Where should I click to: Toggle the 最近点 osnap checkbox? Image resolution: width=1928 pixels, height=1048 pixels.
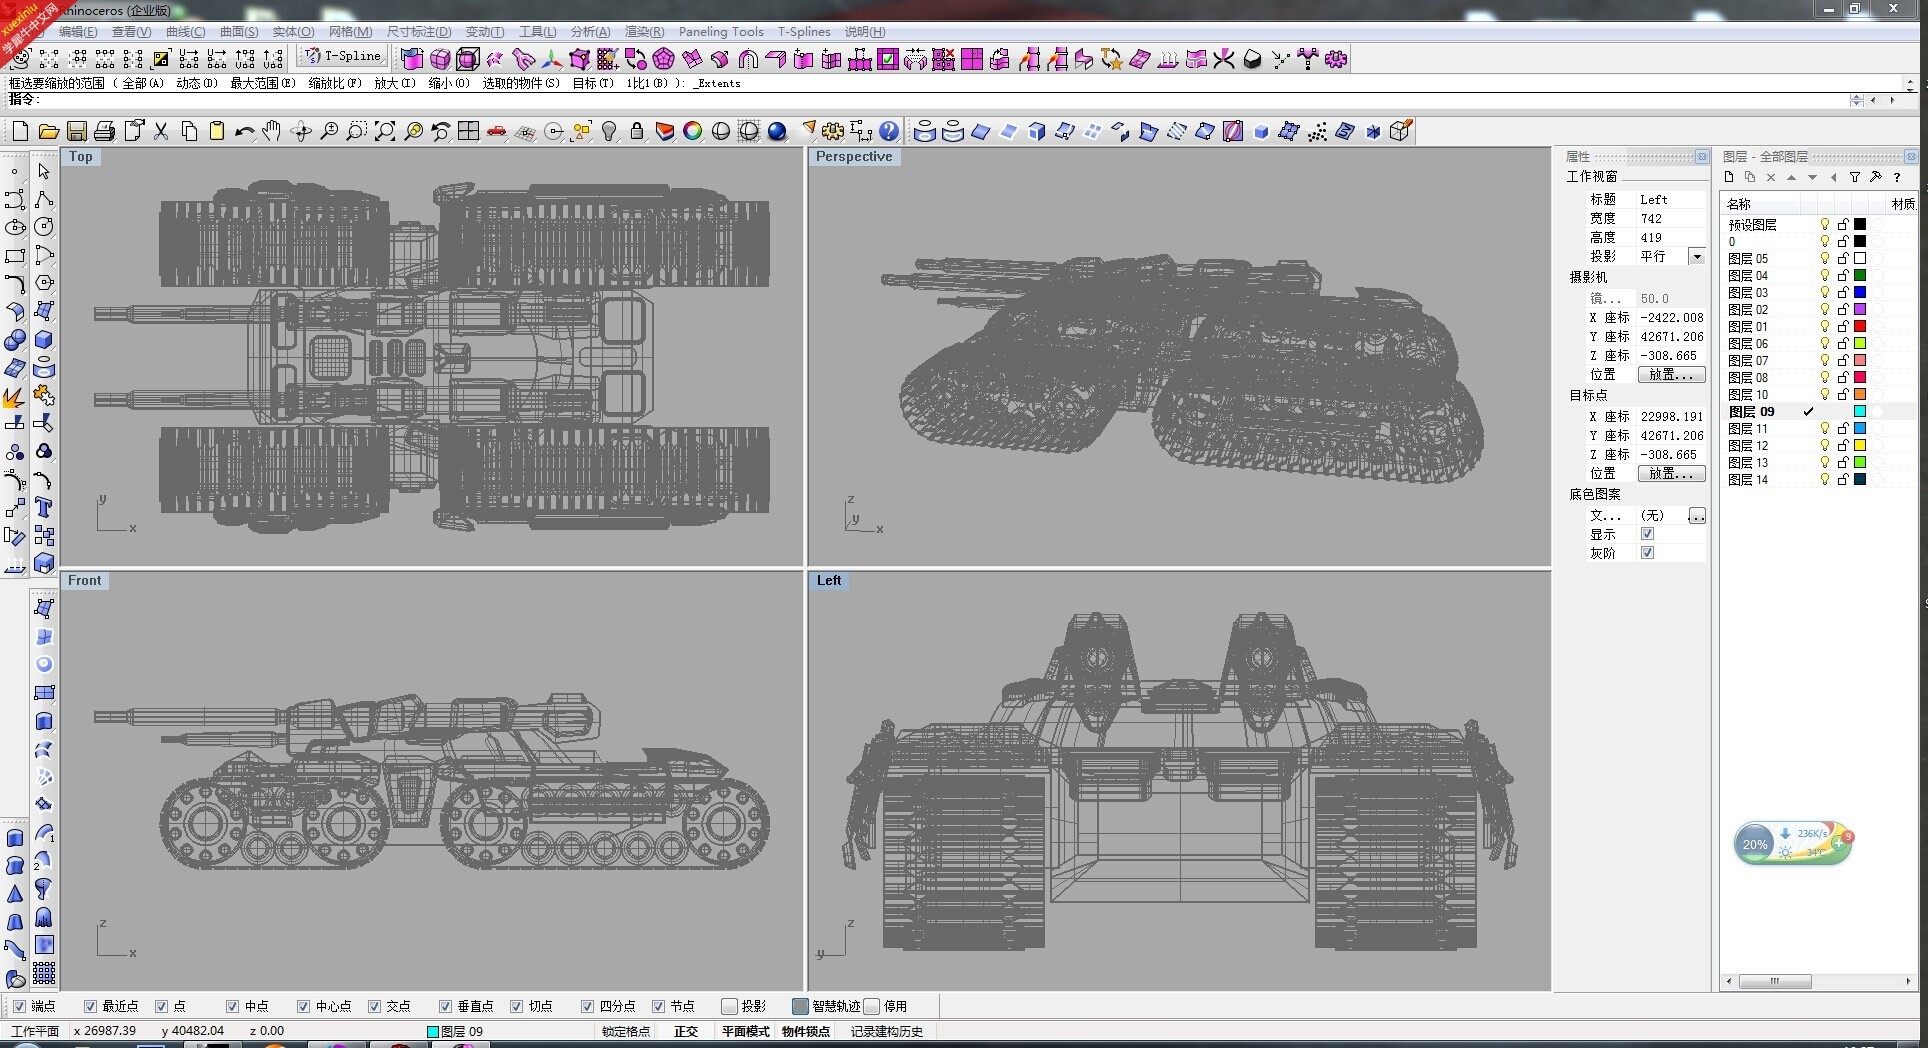(x=90, y=1006)
